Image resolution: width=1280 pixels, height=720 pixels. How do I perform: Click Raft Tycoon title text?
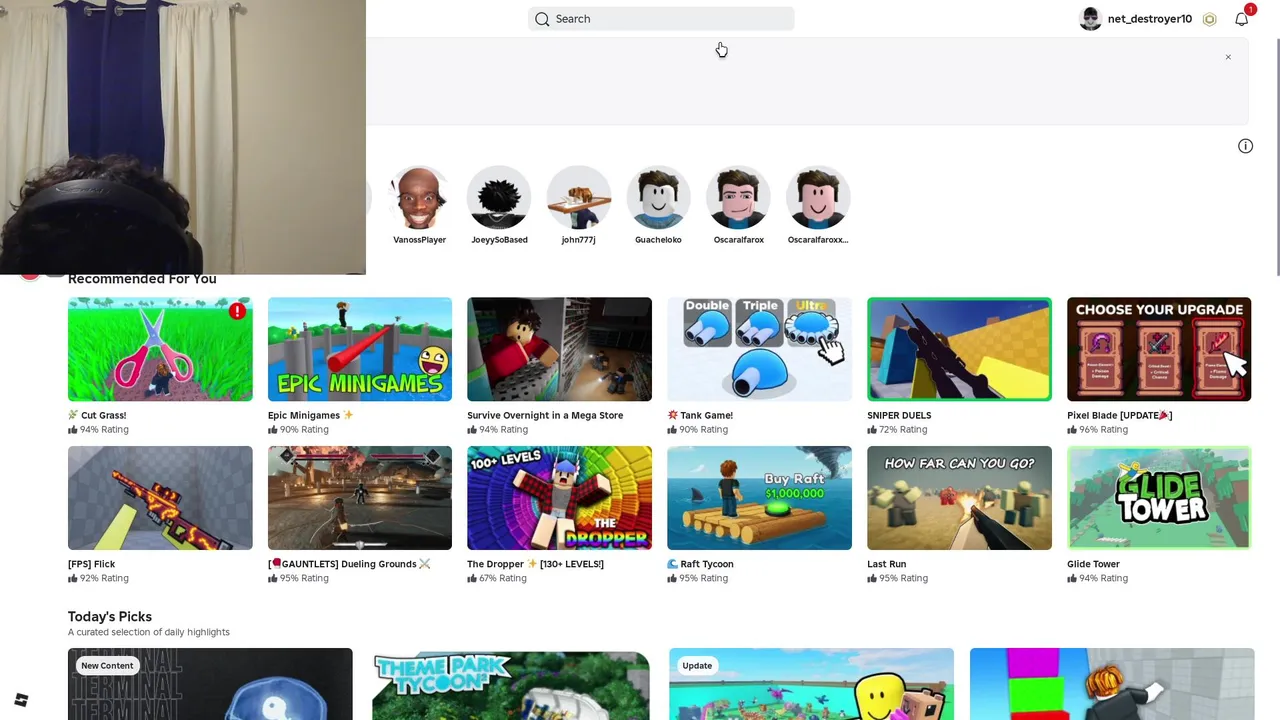[700, 564]
